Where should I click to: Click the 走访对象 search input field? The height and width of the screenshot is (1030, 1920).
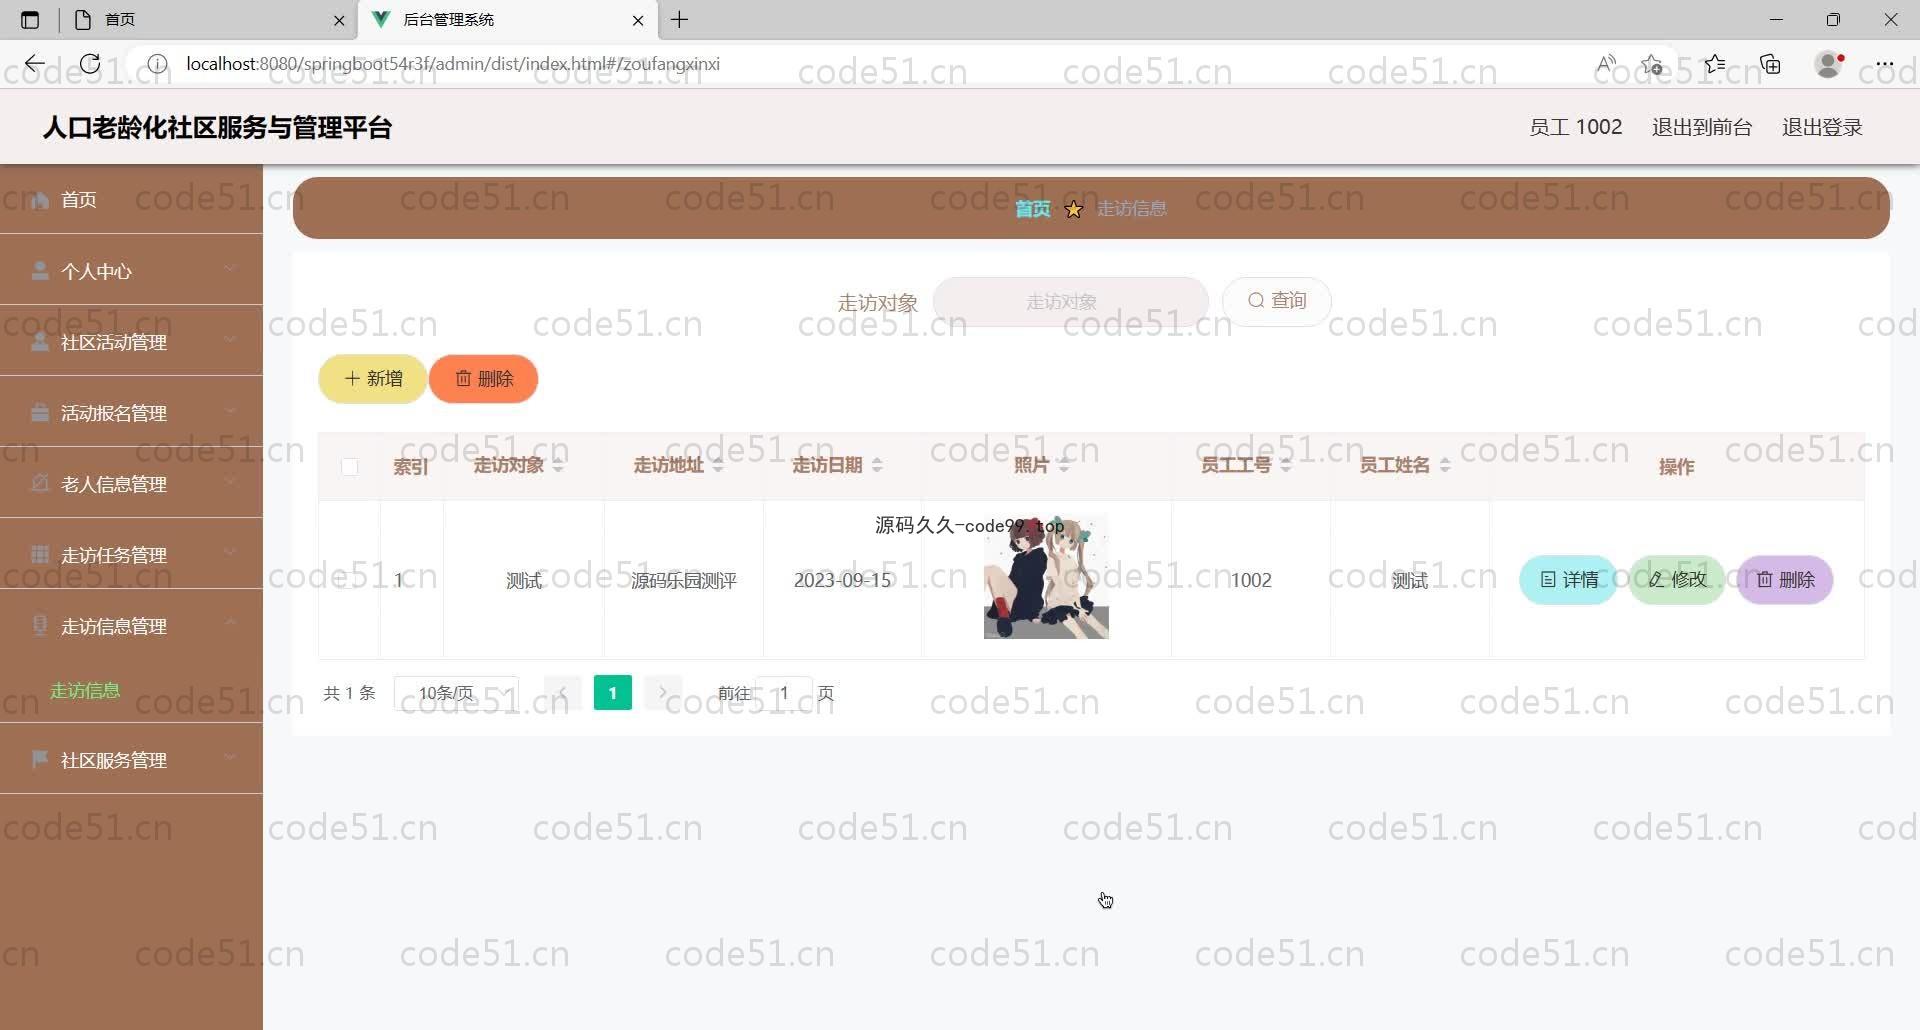[1069, 301]
